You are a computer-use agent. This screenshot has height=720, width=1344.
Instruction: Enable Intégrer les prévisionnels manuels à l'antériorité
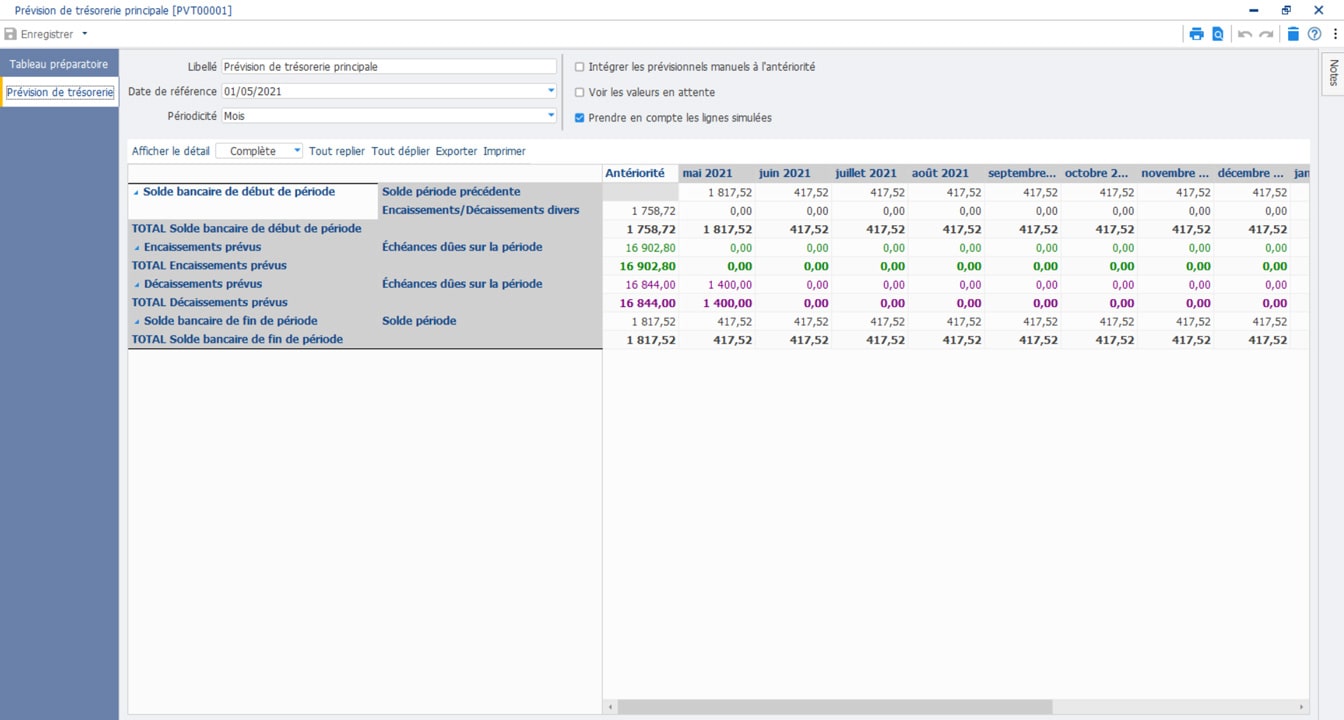[580, 67]
